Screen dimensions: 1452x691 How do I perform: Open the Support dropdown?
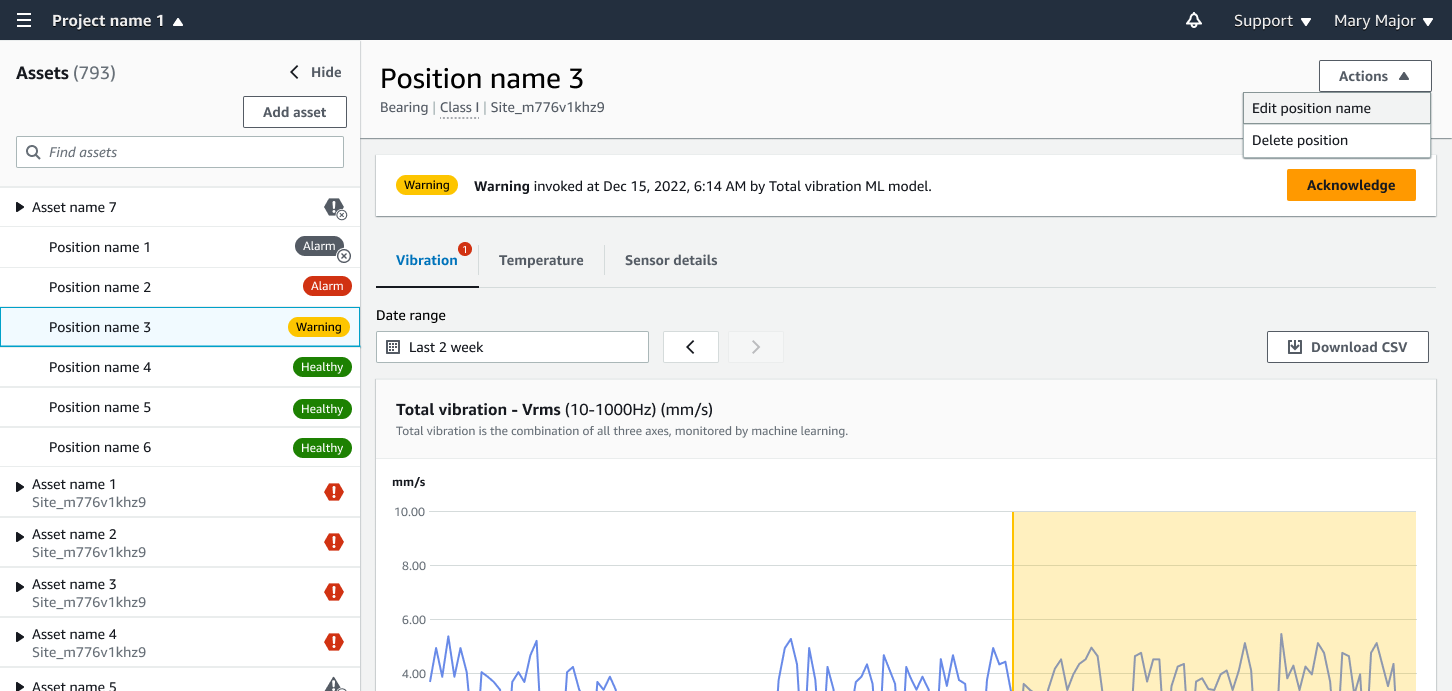1270,20
